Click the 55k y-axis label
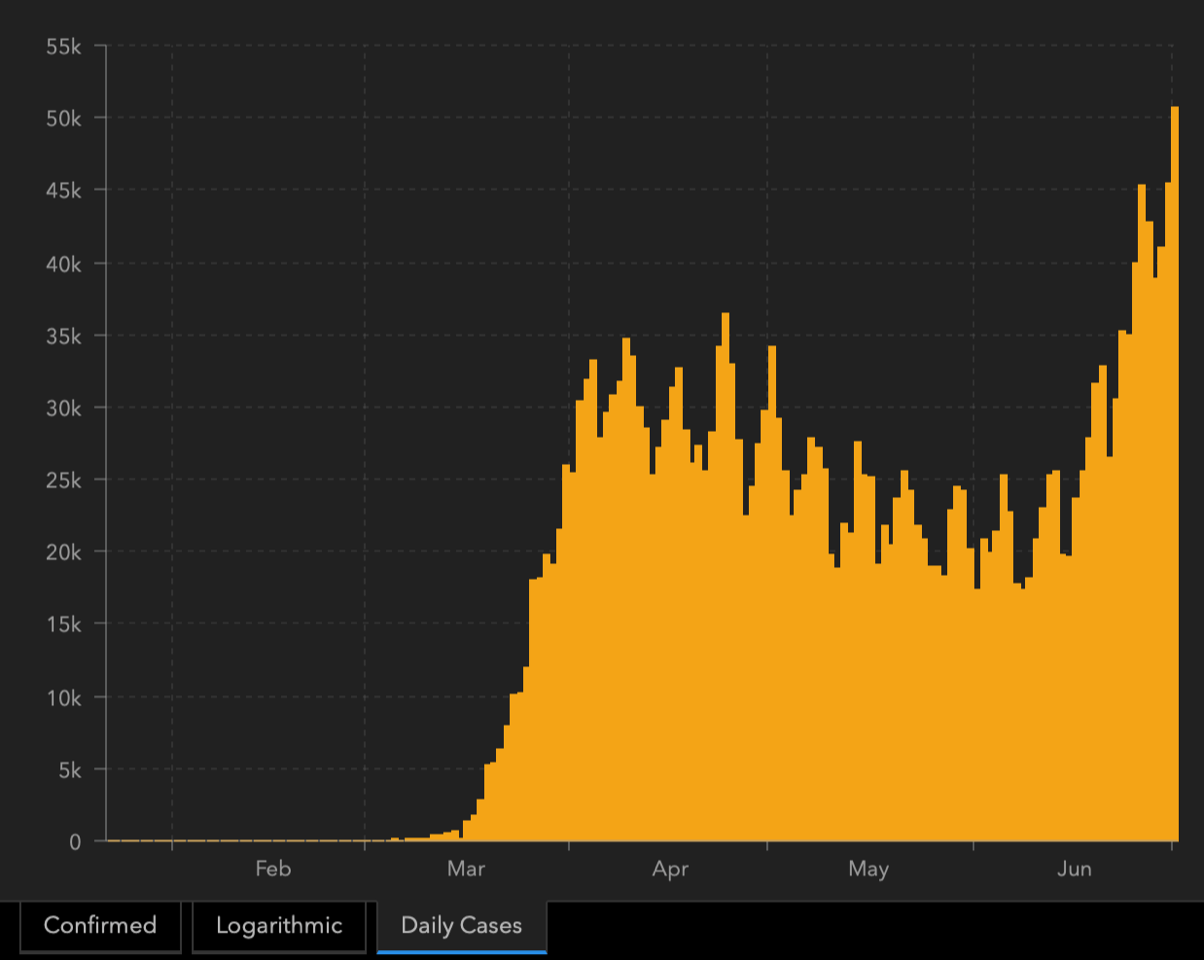Viewport: 1204px width, 960px height. 63,46
